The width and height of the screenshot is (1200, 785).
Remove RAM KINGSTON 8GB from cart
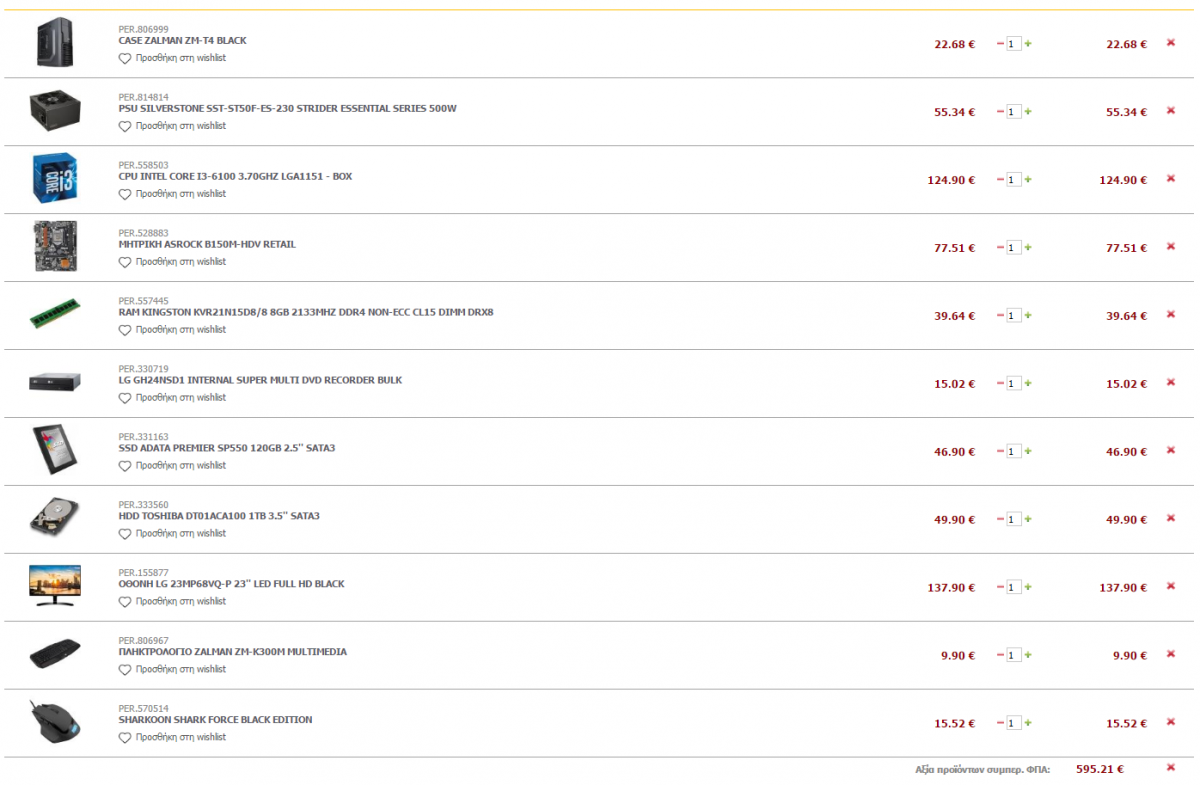point(1171,315)
